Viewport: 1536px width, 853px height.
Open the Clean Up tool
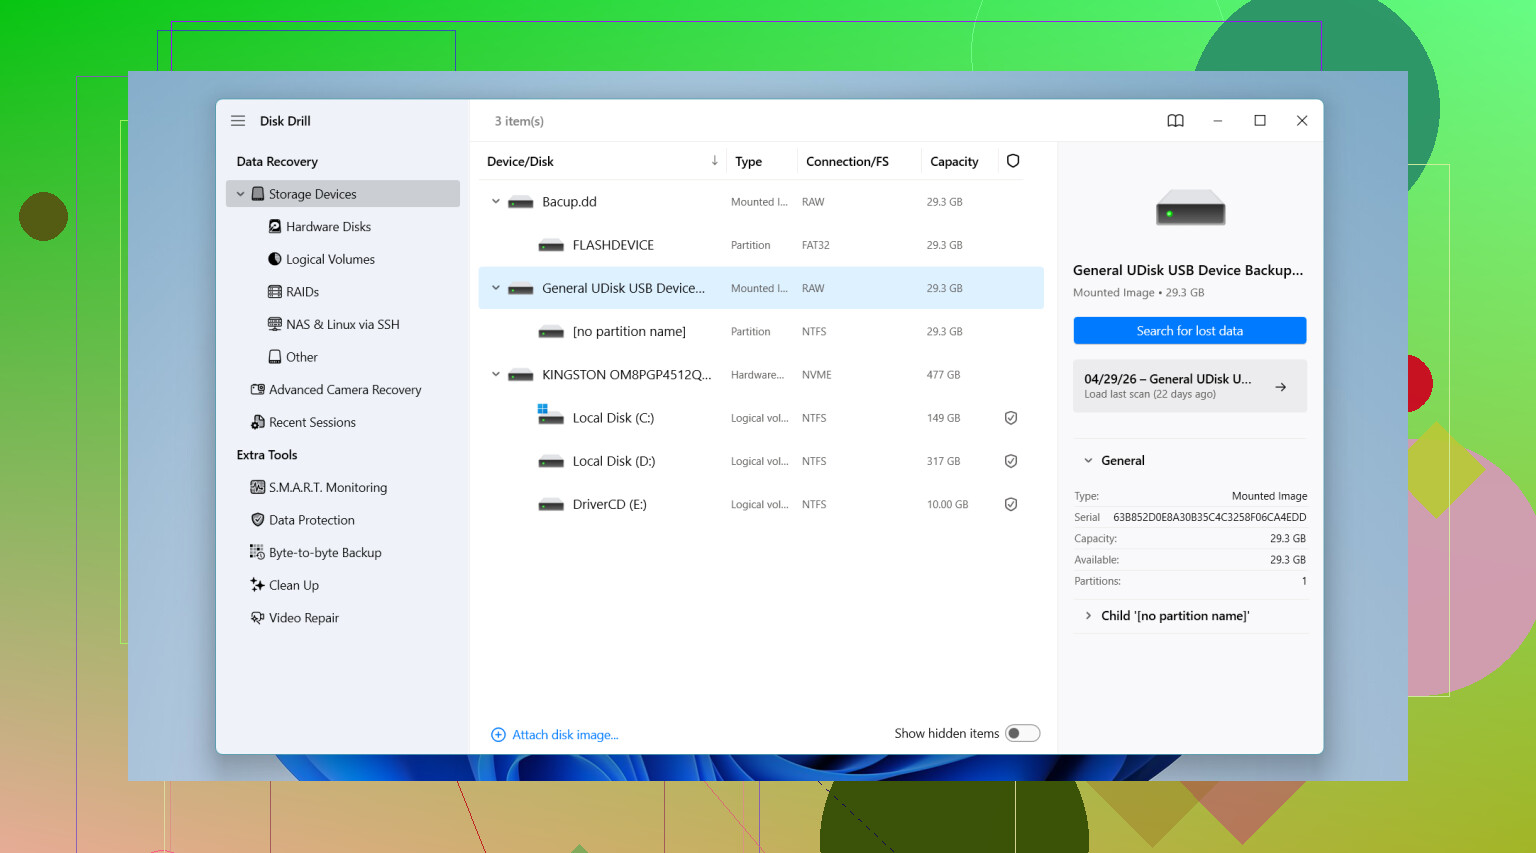[x=294, y=585]
